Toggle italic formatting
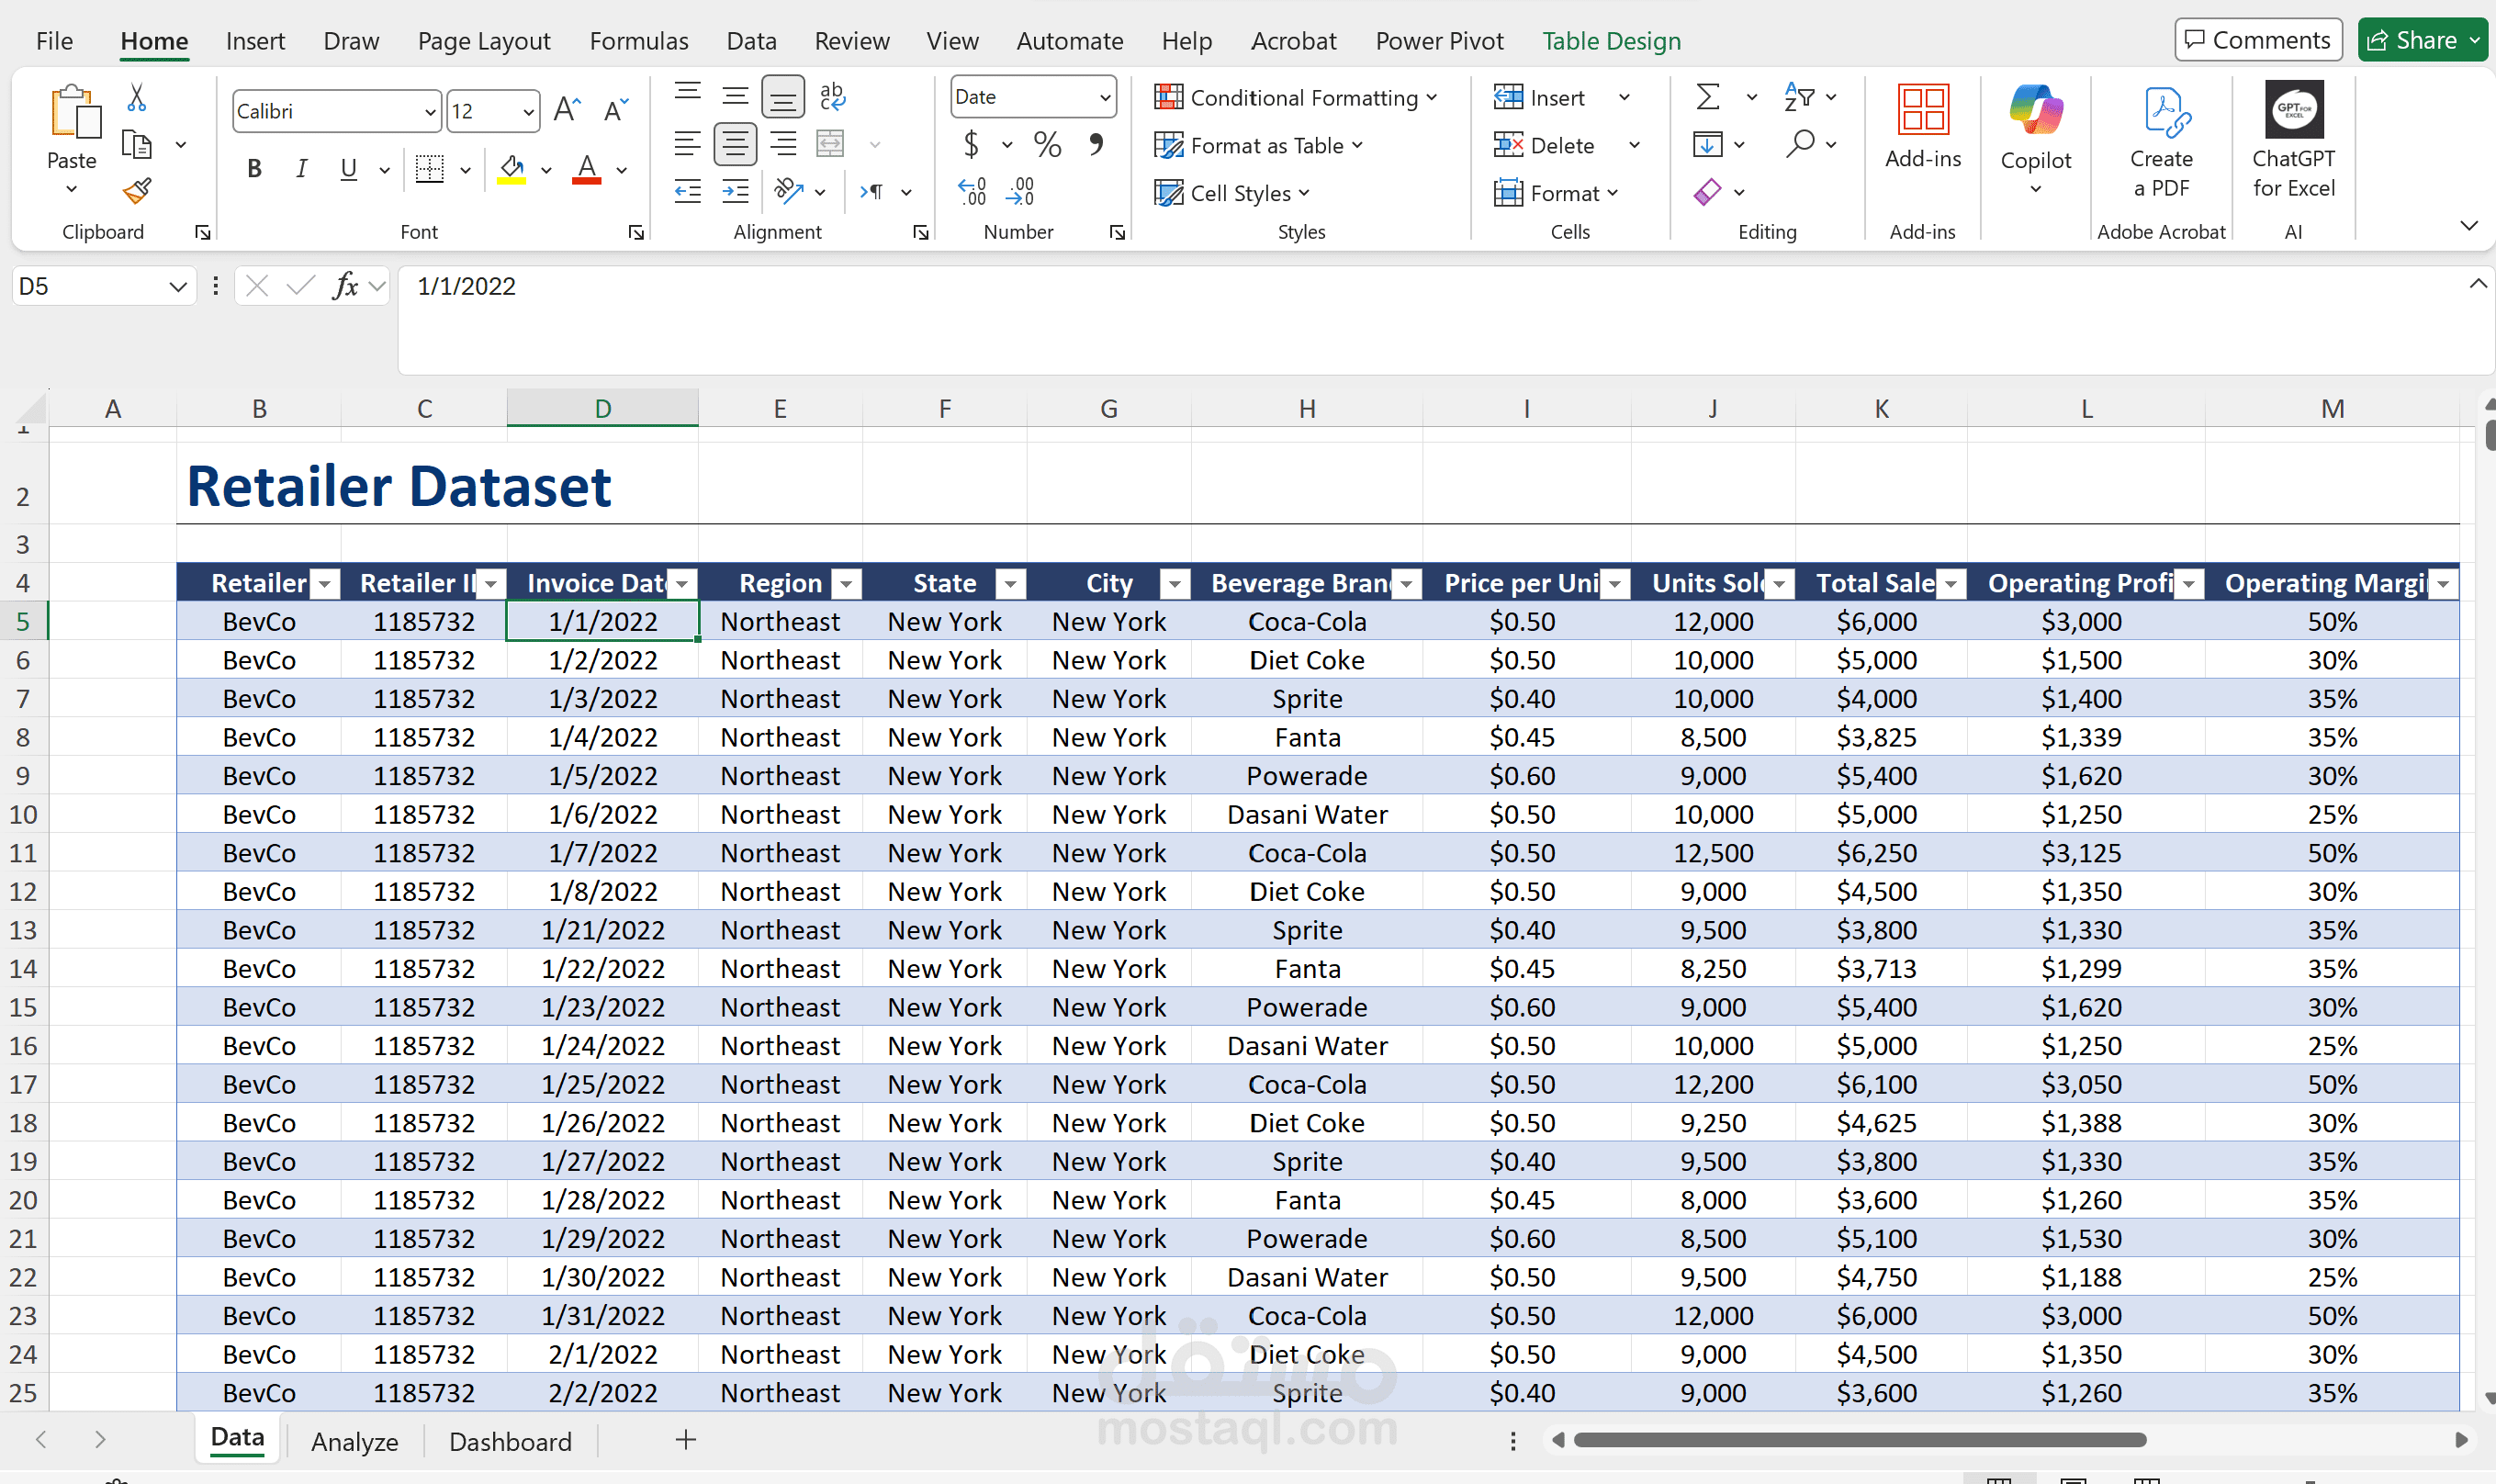Viewport: 2496px width, 1484px height. coord(300,169)
